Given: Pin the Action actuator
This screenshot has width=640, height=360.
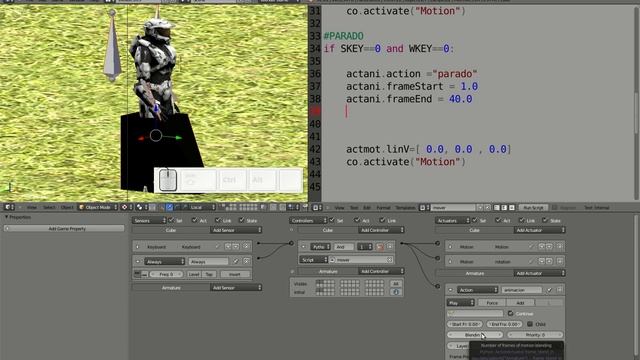Looking at the screenshot, I should click(x=549, y=290).
